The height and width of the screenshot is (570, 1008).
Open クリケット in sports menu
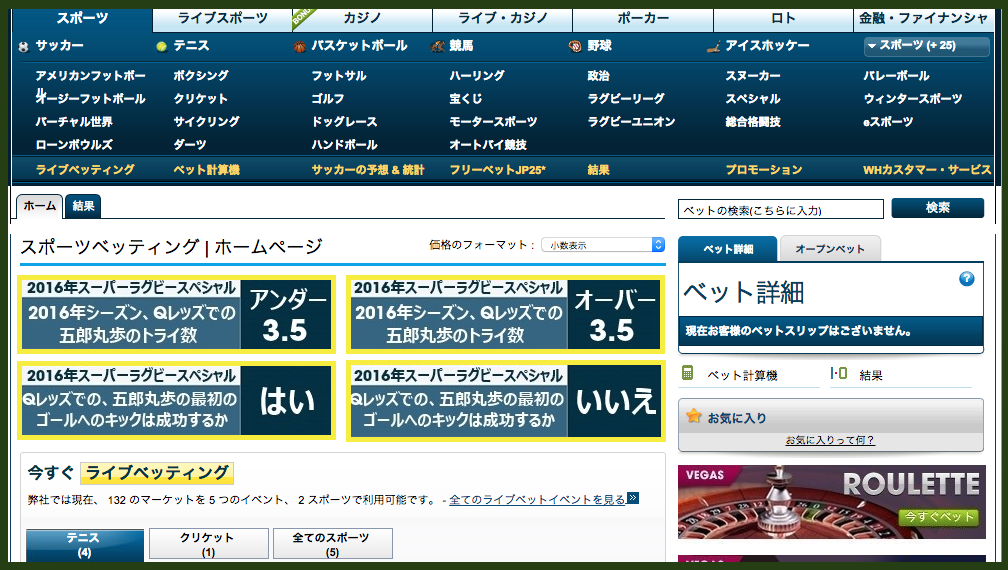pos(201,99)
